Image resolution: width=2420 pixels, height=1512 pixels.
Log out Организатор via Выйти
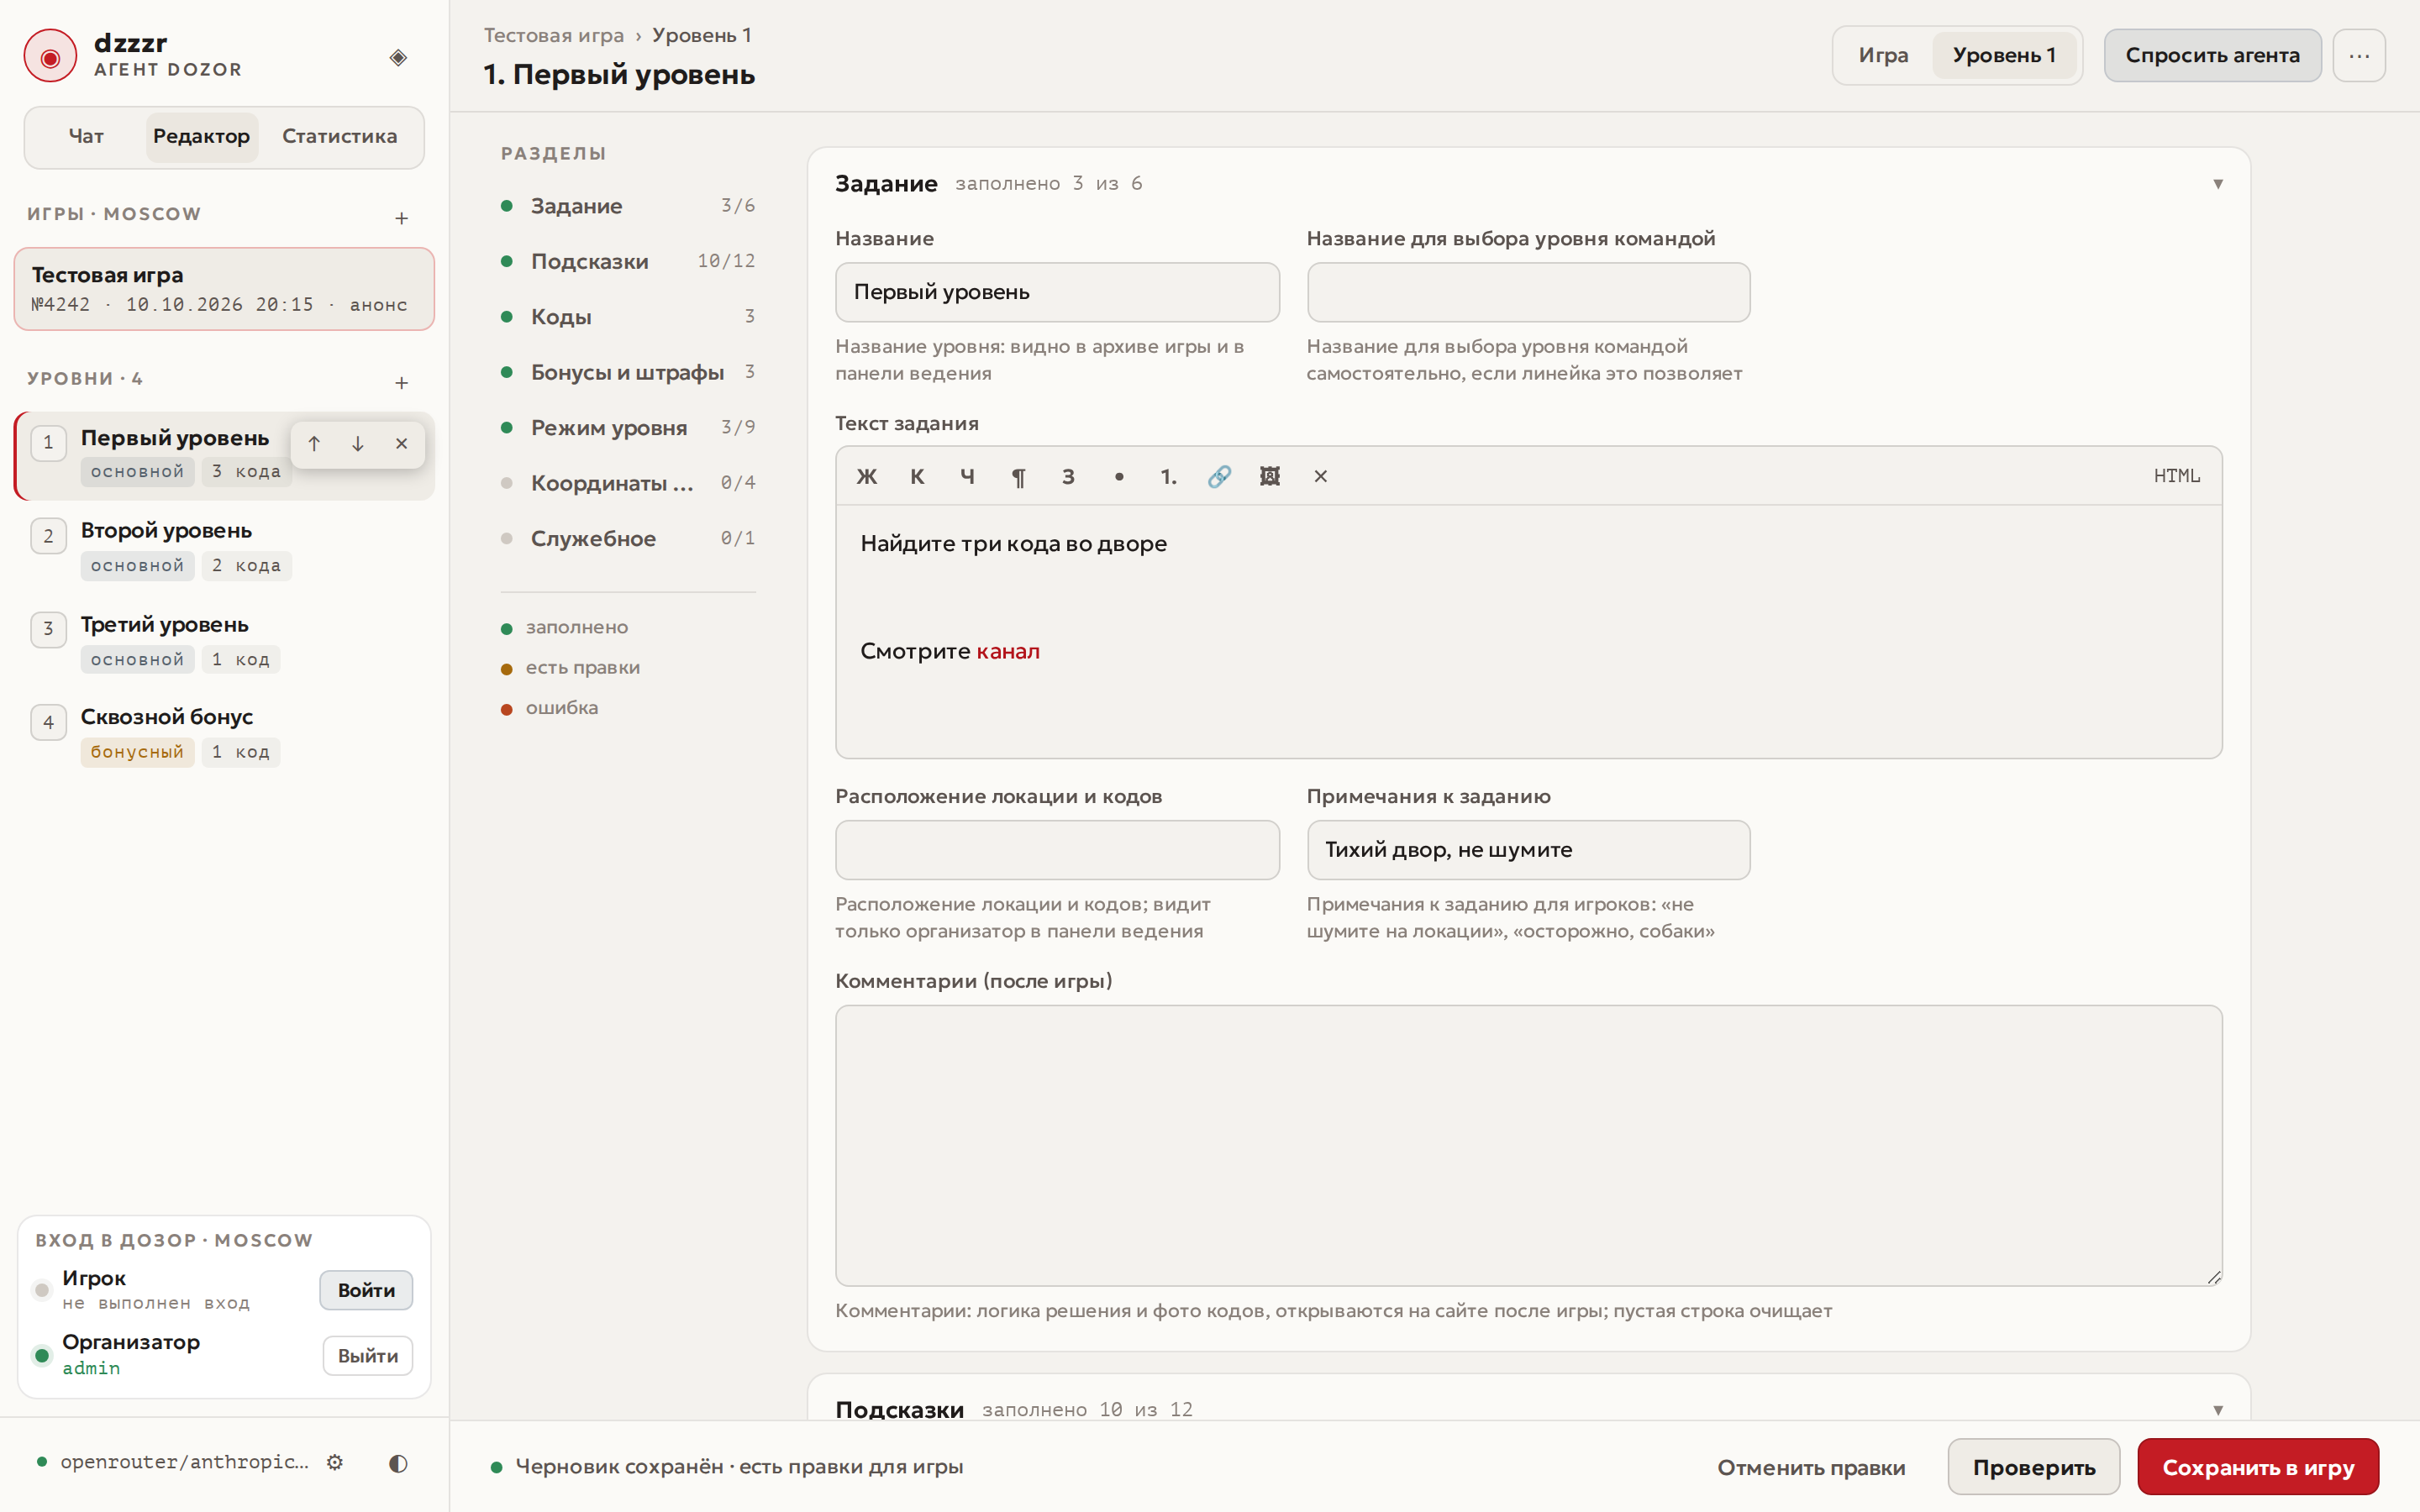(367, 1356)
